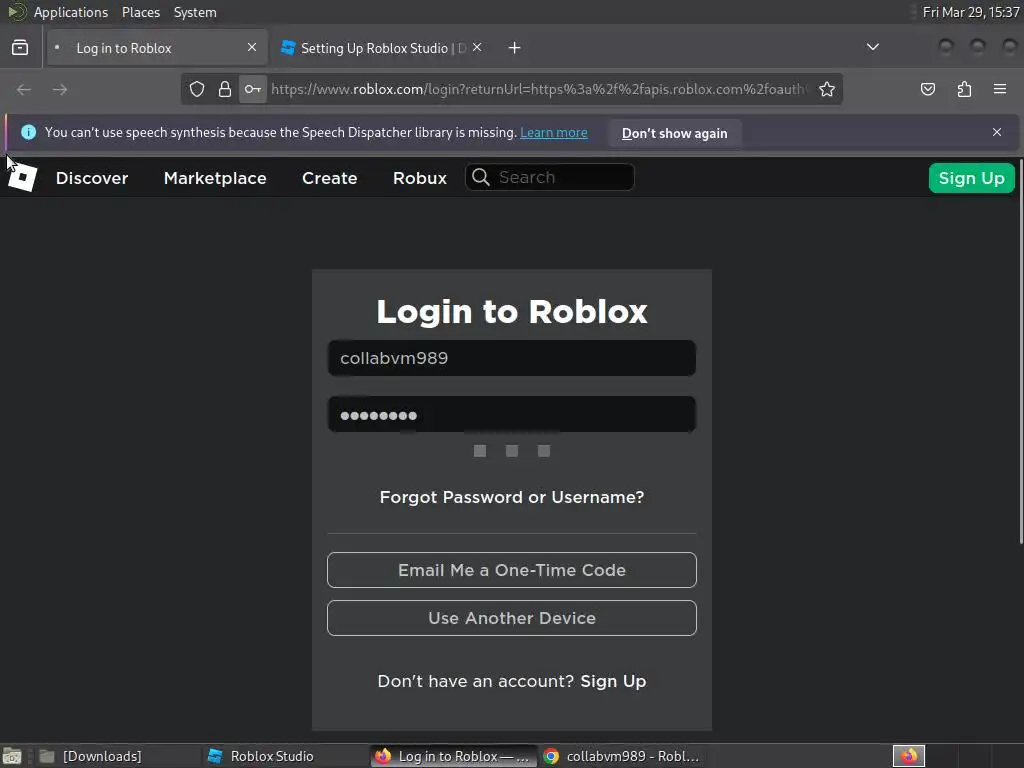Bookmark this page with the star icon

pos(827,89)
